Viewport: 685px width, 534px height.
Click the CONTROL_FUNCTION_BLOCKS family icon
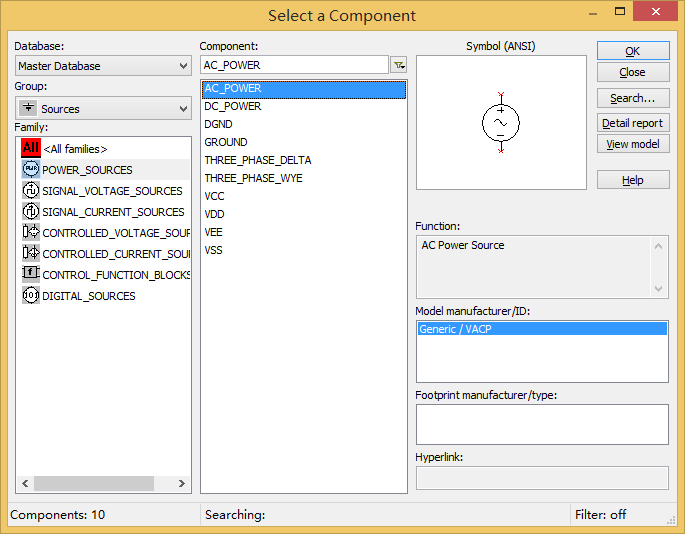pos(31,274)
